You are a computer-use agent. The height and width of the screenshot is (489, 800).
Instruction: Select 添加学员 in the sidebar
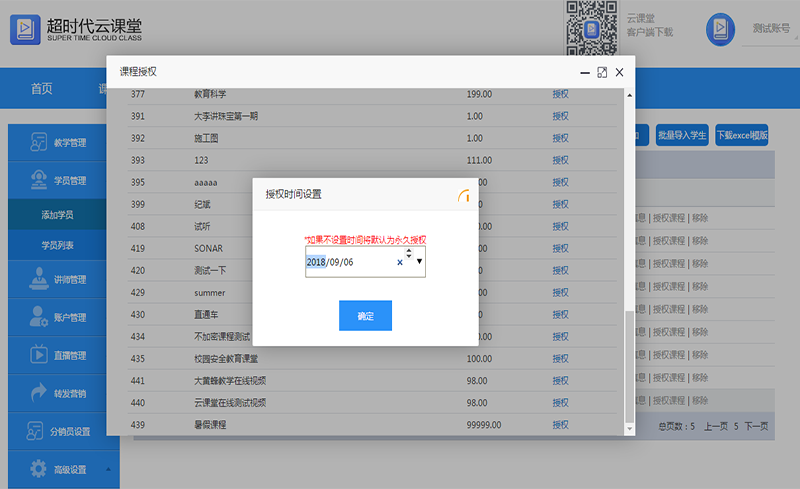[57, 215]
